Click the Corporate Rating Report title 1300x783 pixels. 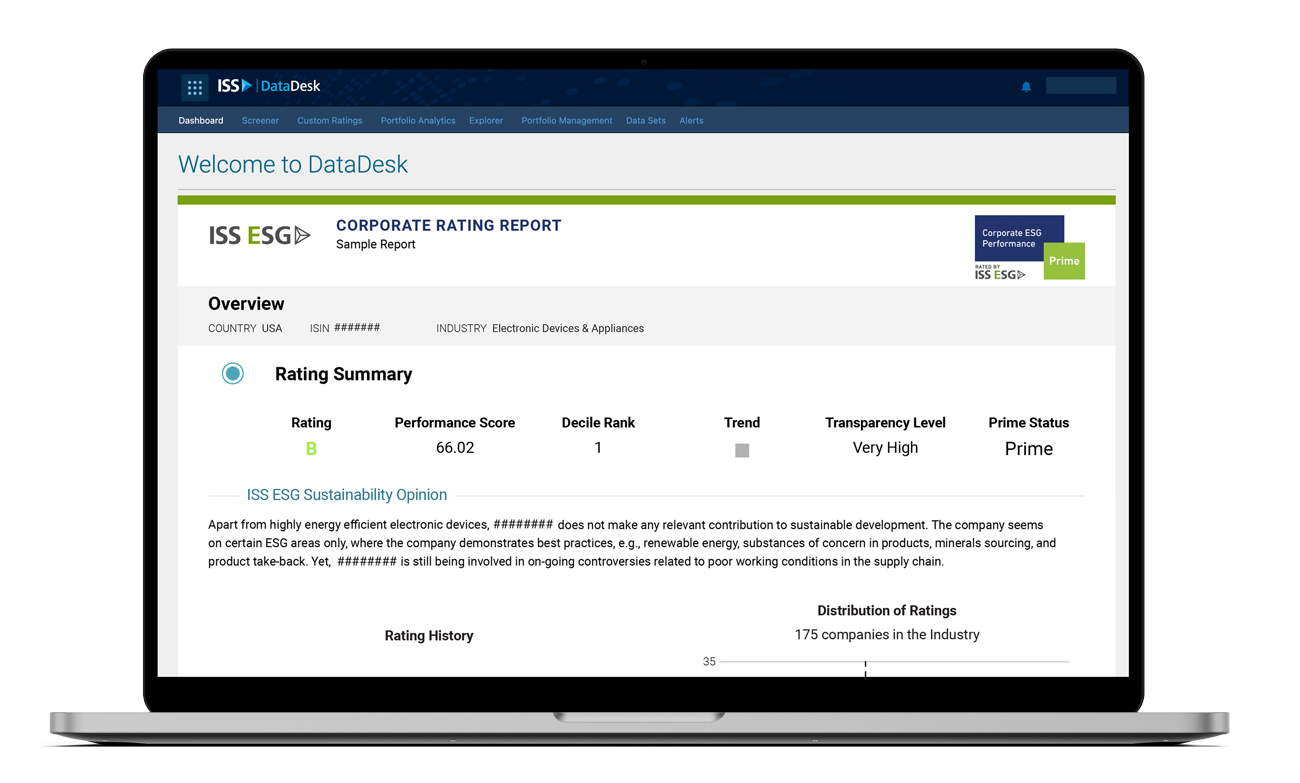[x=449, y=226]
